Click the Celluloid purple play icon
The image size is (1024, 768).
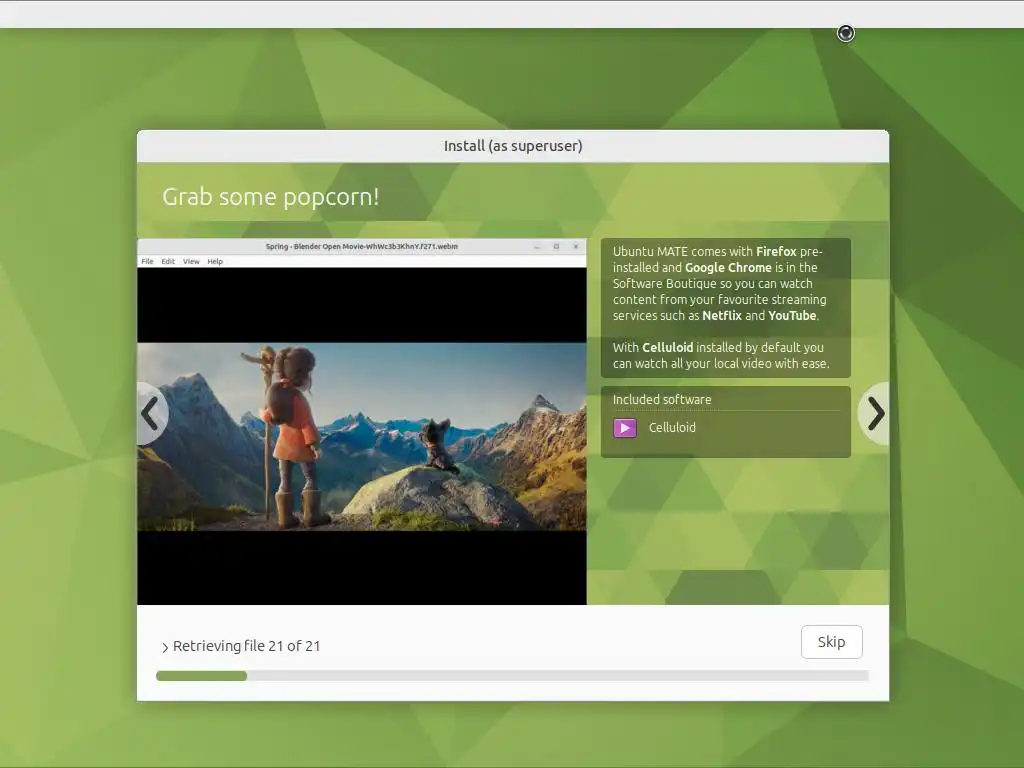624,428
